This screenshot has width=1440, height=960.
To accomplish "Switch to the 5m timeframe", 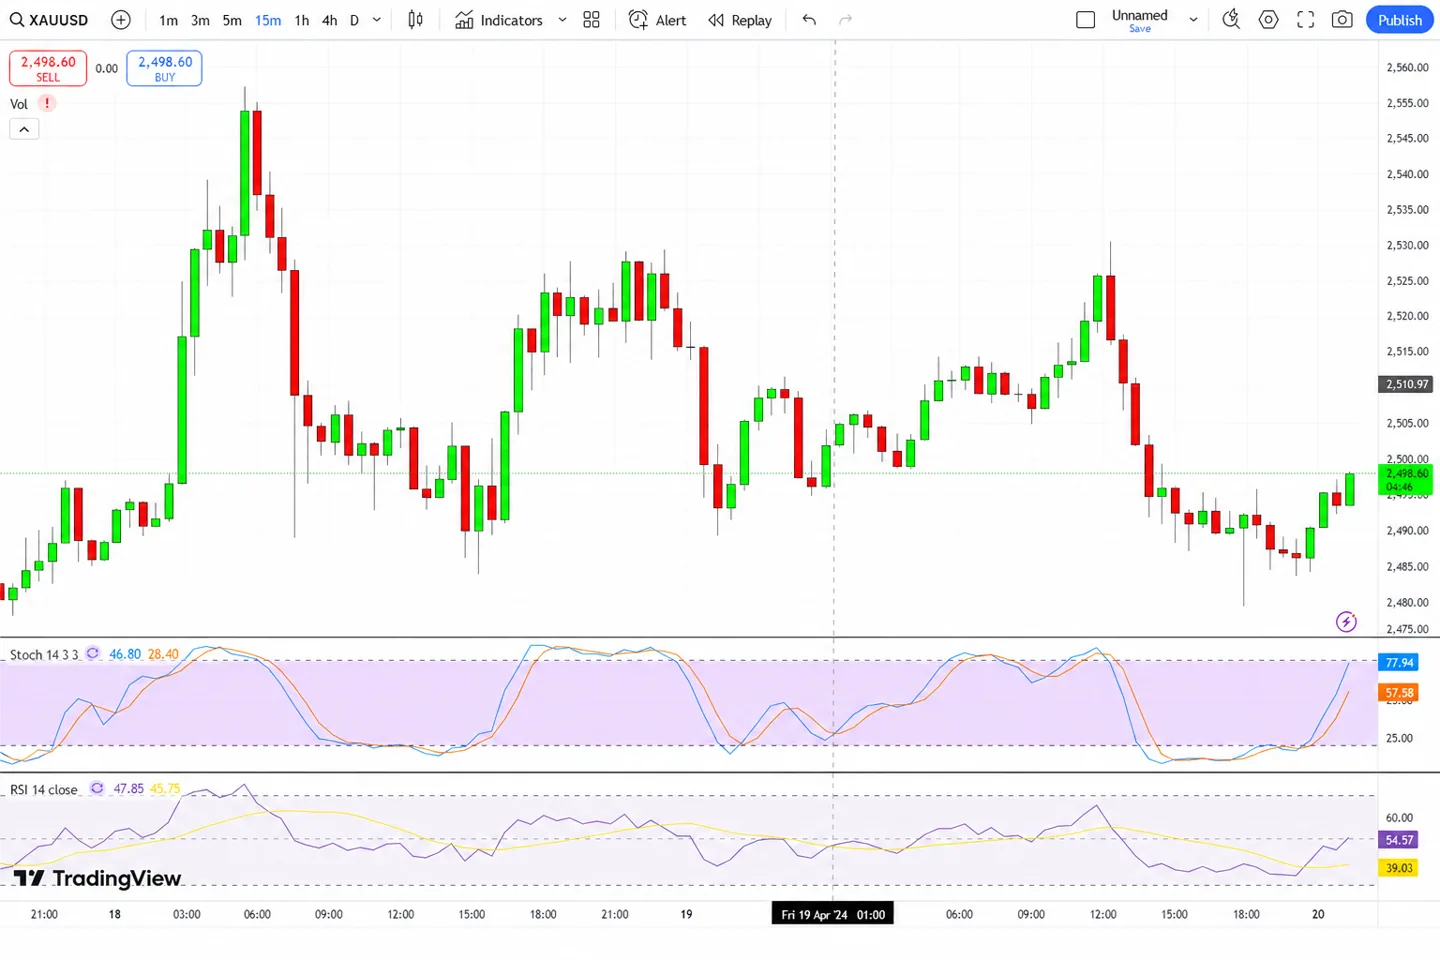I will coord(232,20).
